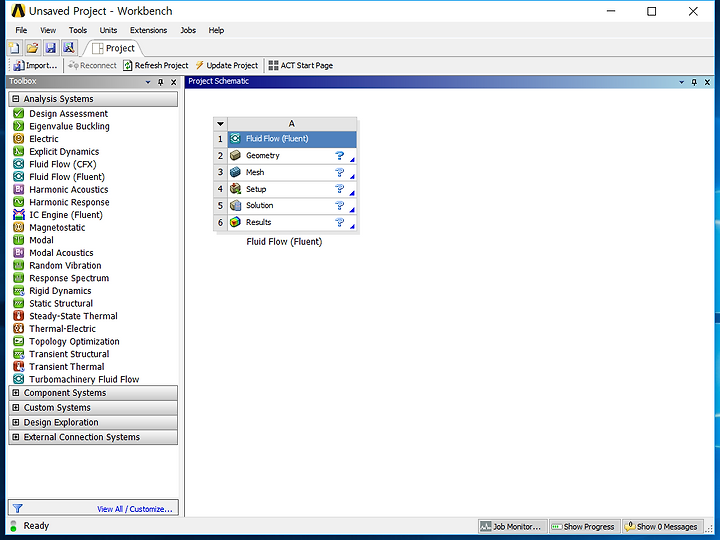The image size is (720, 540).
Task: Close the Toolbox panel
Action: (x=173, y=82)
